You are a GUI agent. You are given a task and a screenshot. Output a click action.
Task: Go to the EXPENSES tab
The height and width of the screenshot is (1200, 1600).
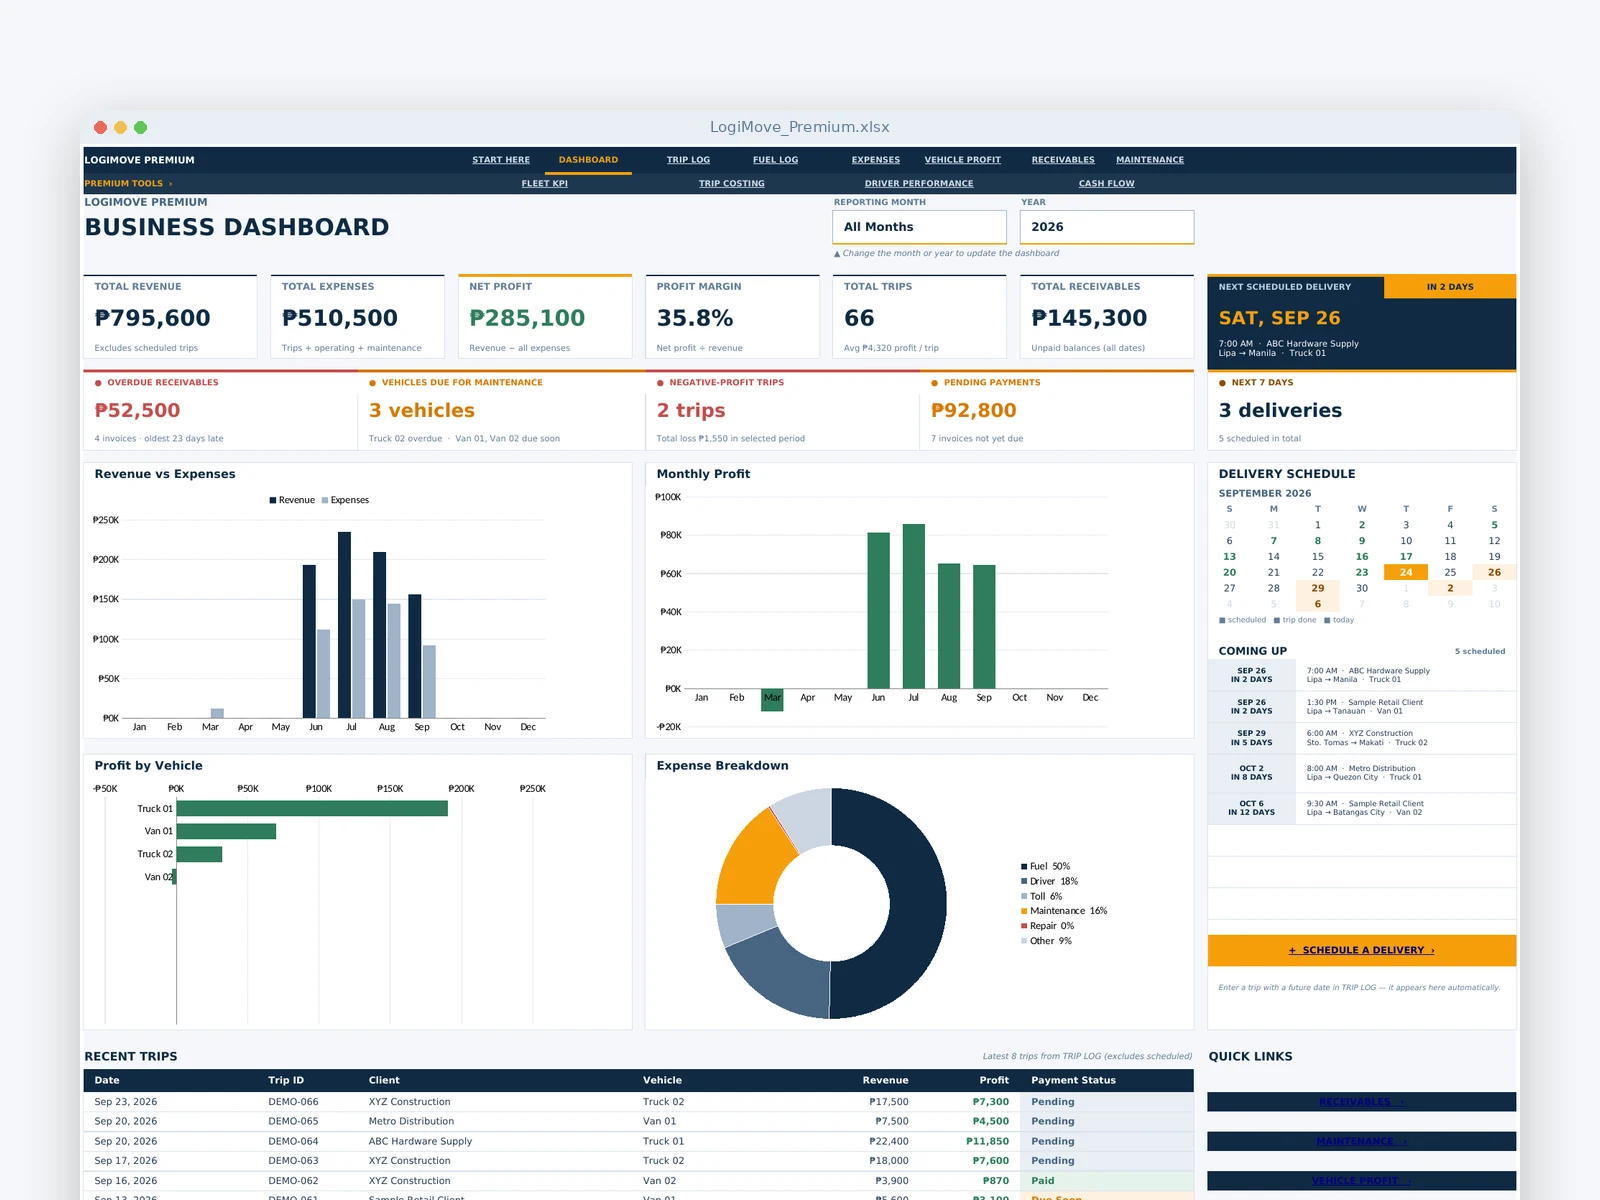(x=876, y=160)
